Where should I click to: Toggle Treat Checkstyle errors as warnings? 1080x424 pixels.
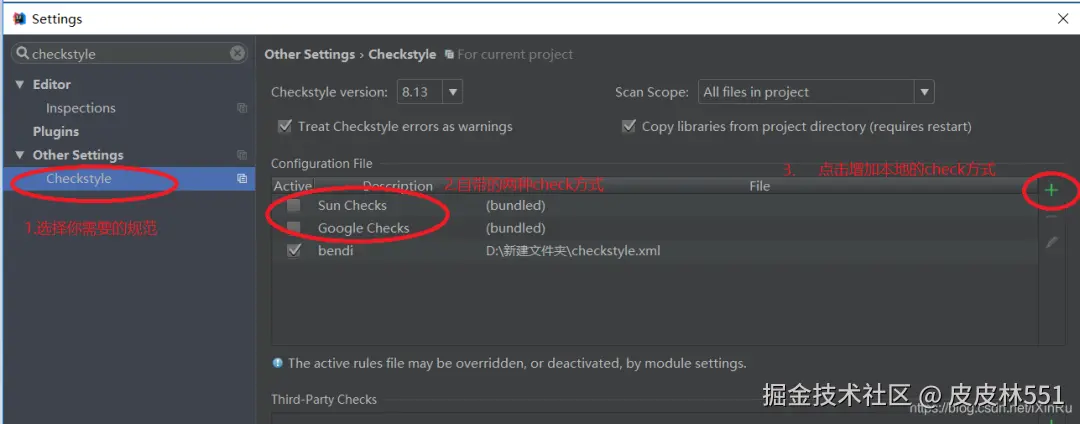284,127
